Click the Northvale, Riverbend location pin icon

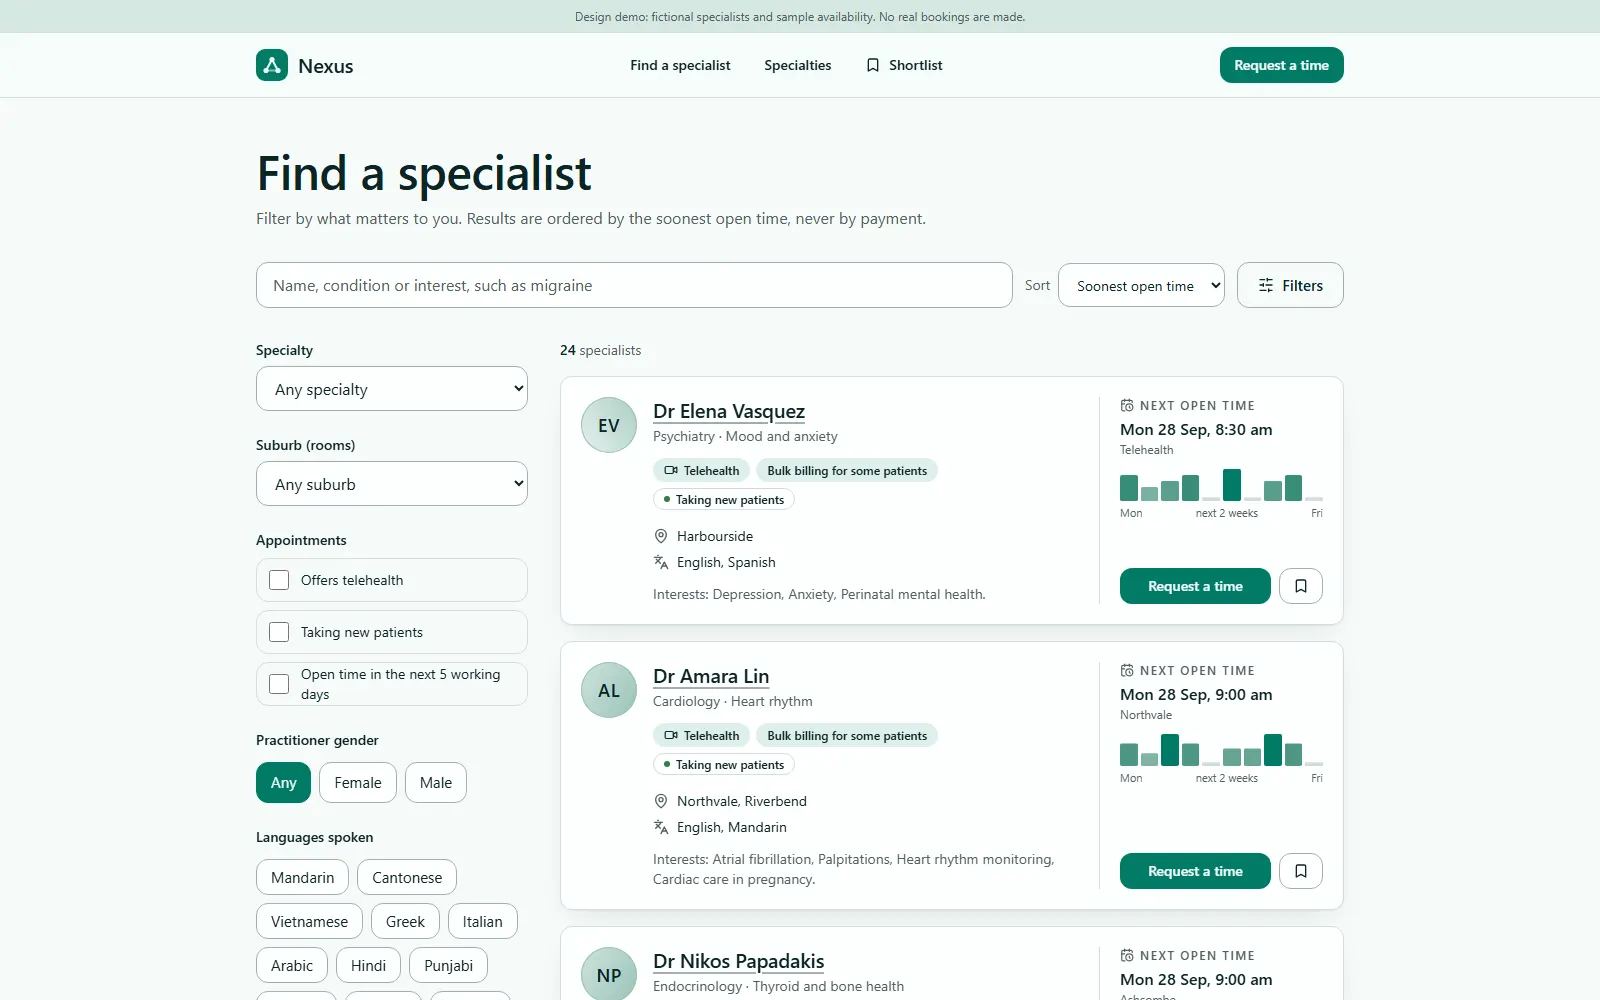661,801
